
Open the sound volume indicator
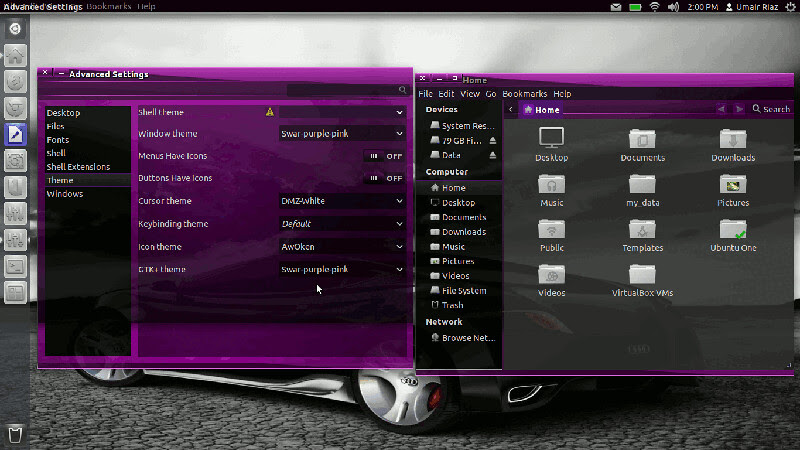673,7
